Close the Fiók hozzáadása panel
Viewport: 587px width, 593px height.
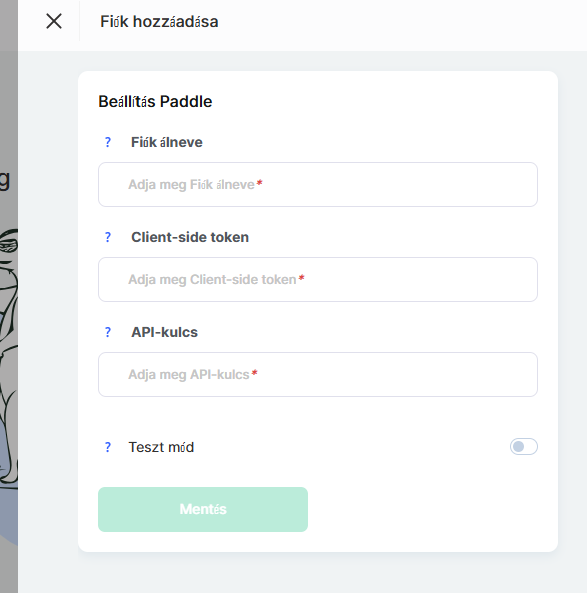click(54, 21)
